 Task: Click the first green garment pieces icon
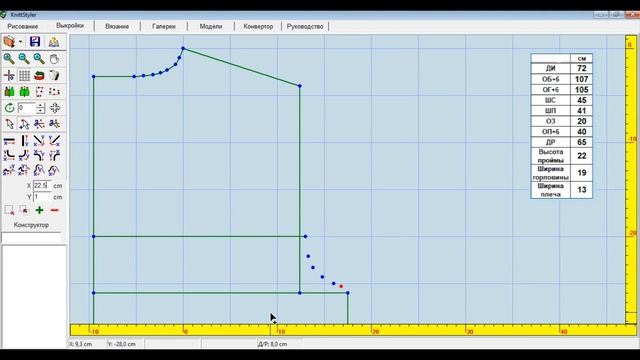(9, 91)
